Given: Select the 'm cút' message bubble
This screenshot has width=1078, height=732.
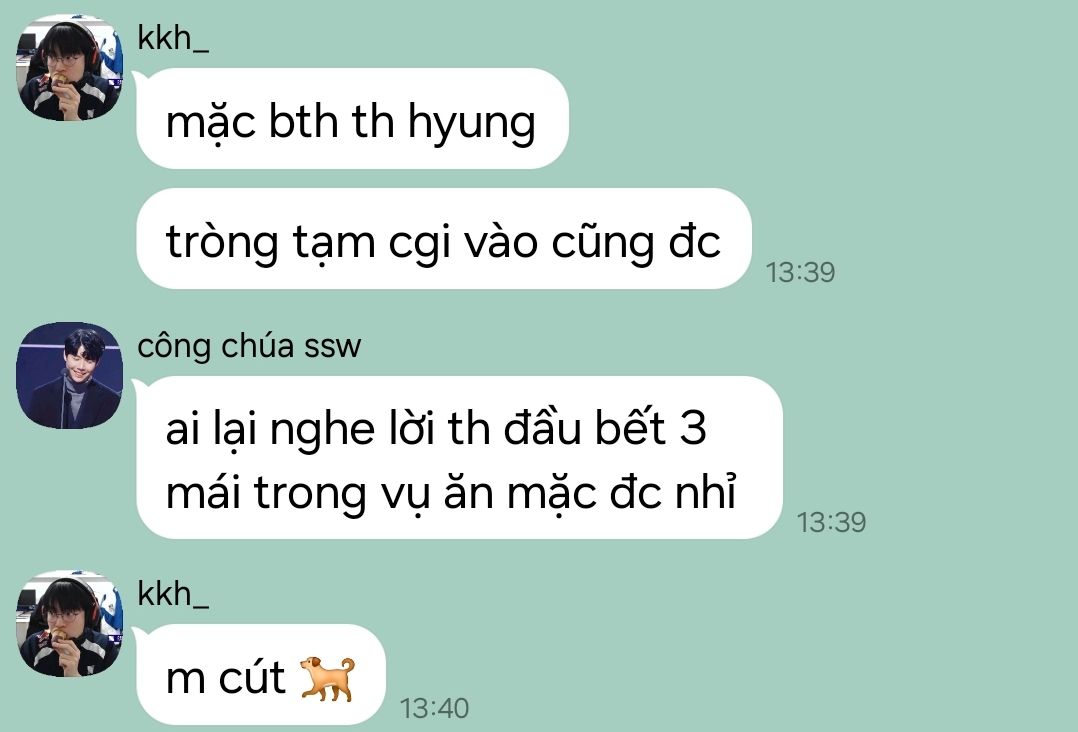Looking at the screenshot, I should tap(261, 675).
